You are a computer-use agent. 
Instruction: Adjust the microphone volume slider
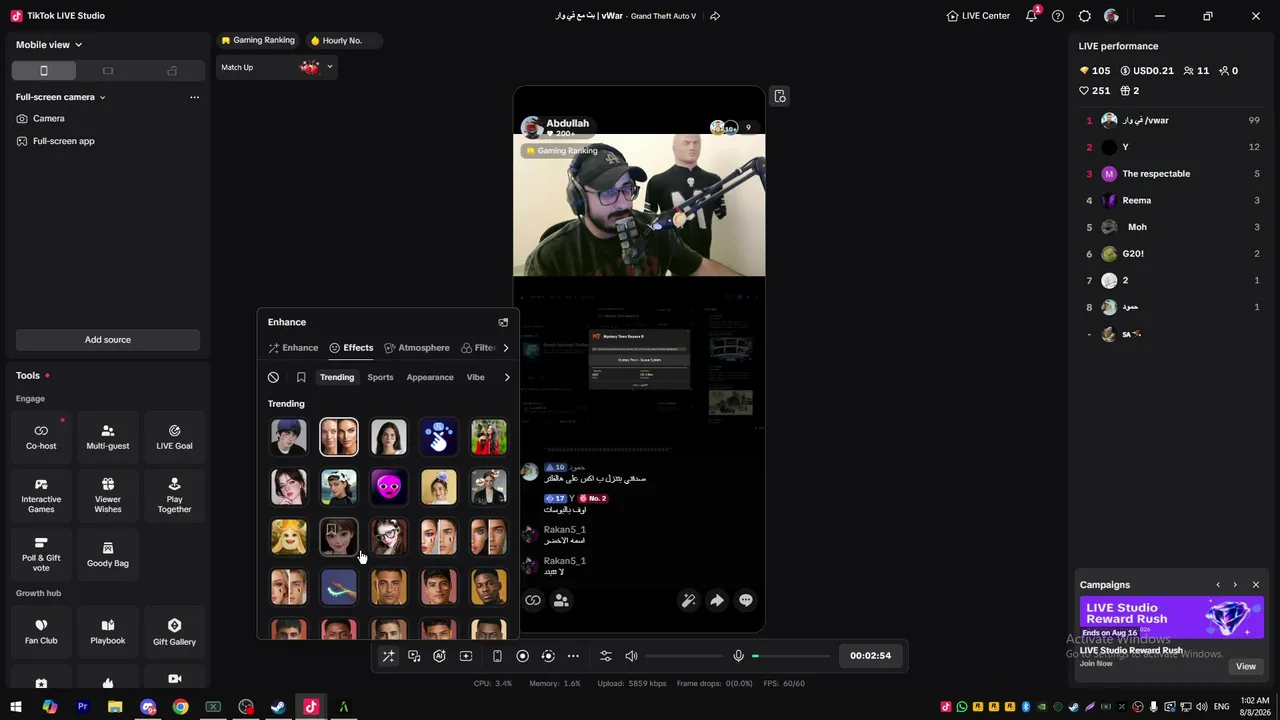(791, 656)
